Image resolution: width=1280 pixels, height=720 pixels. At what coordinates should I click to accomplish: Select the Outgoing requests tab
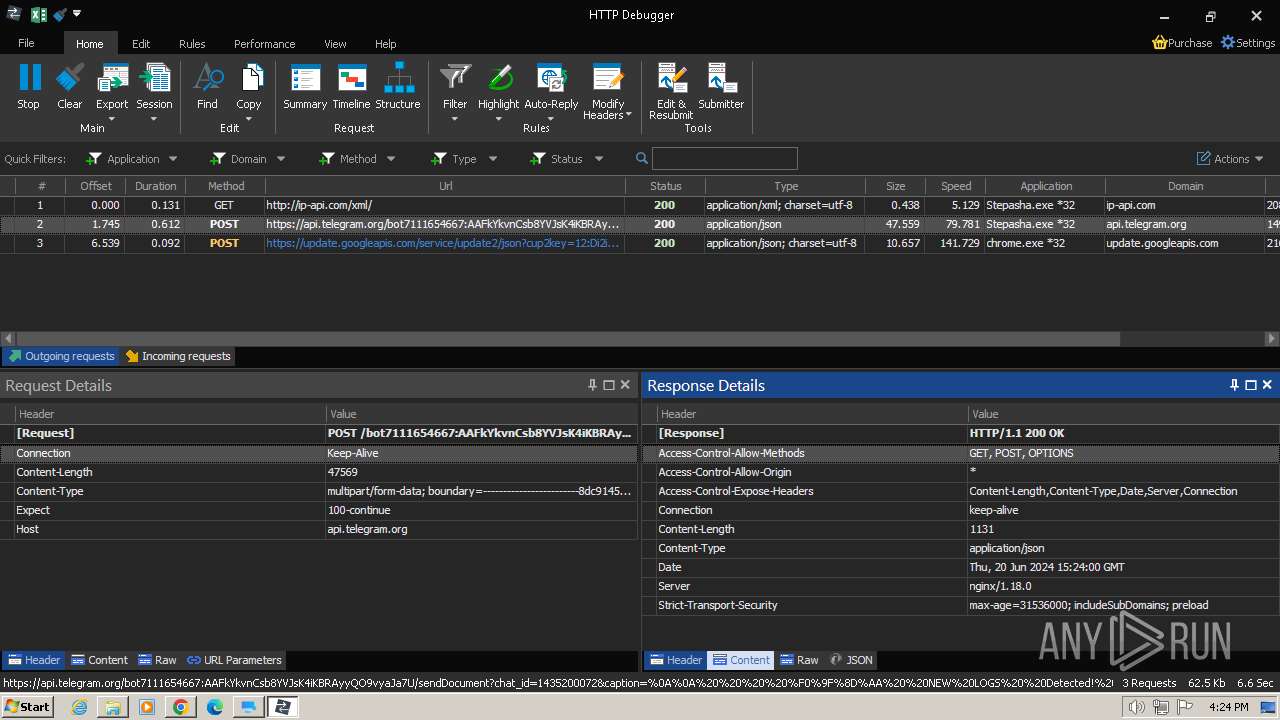tap(61, 356)
